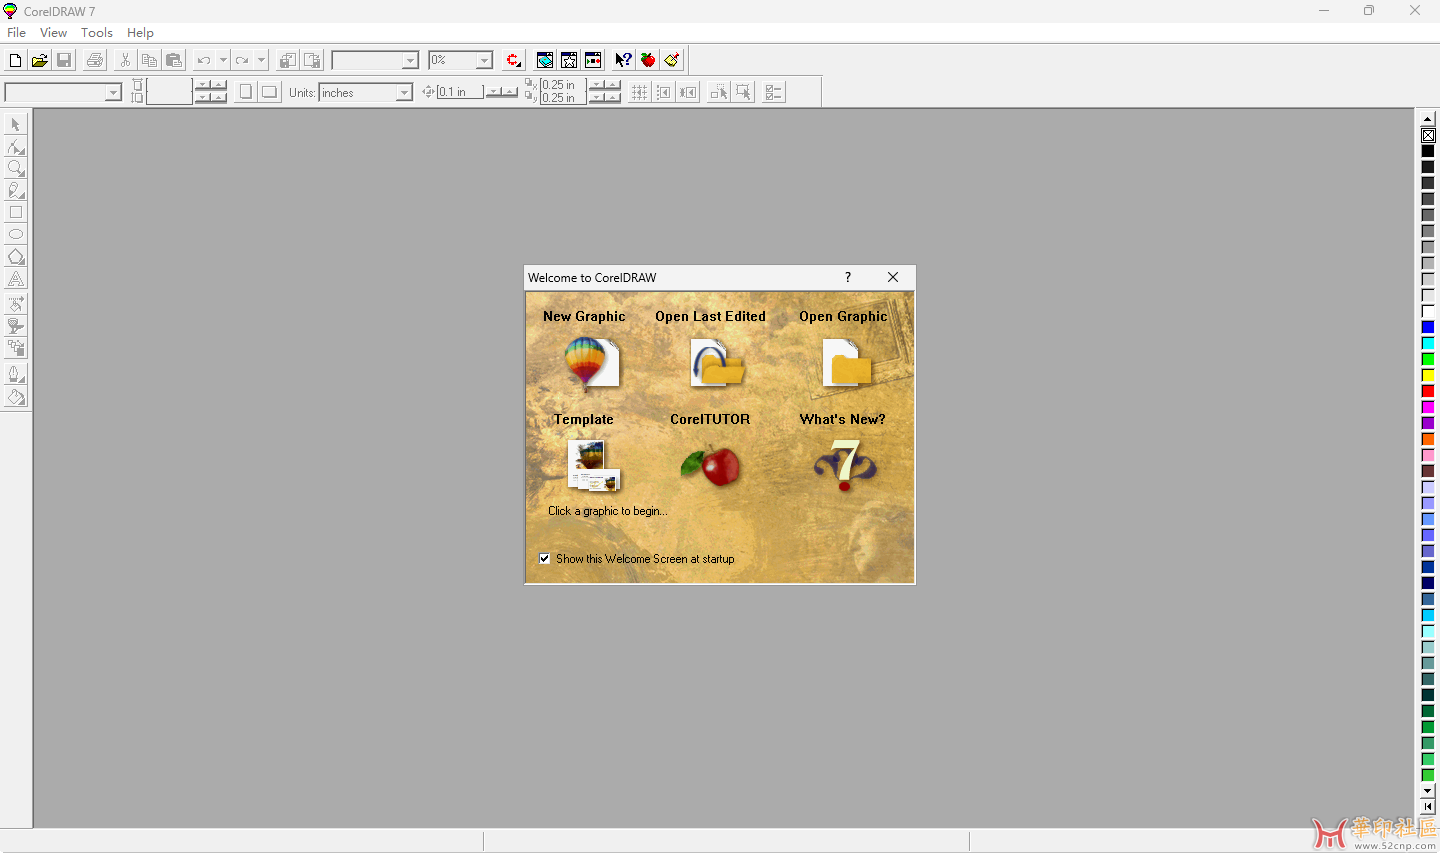Select the Freehand drawing tool
Screen dimensions: 1440x853
coord(16,190)
